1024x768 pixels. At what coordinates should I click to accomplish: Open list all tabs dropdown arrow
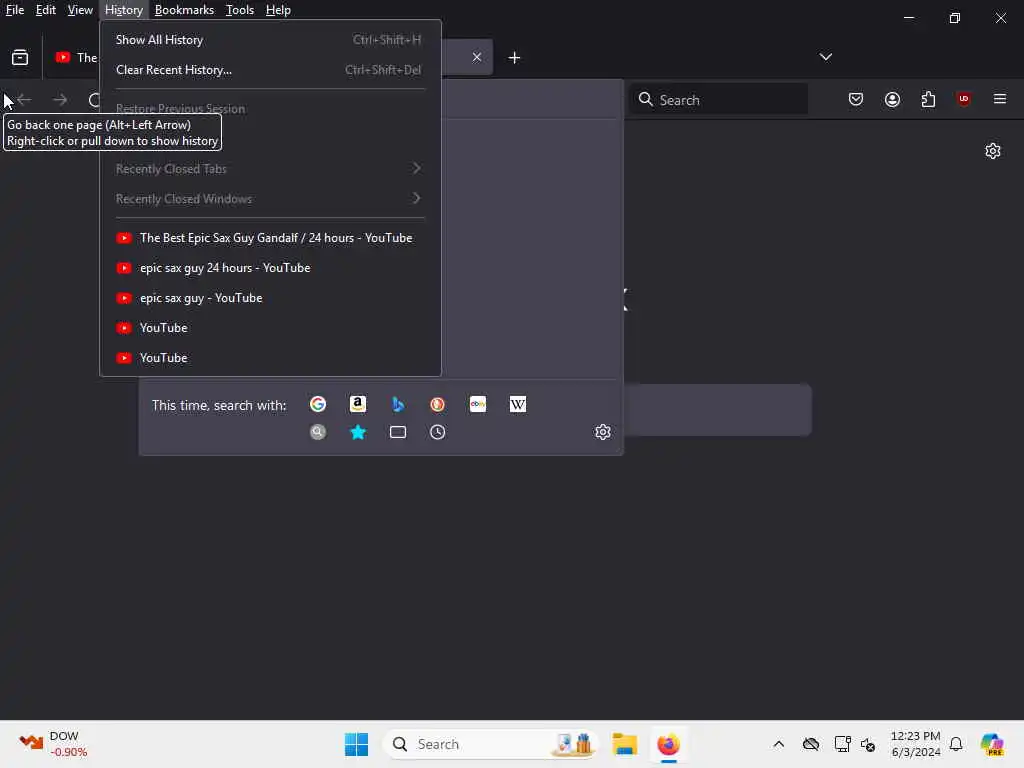coord(825,57)
